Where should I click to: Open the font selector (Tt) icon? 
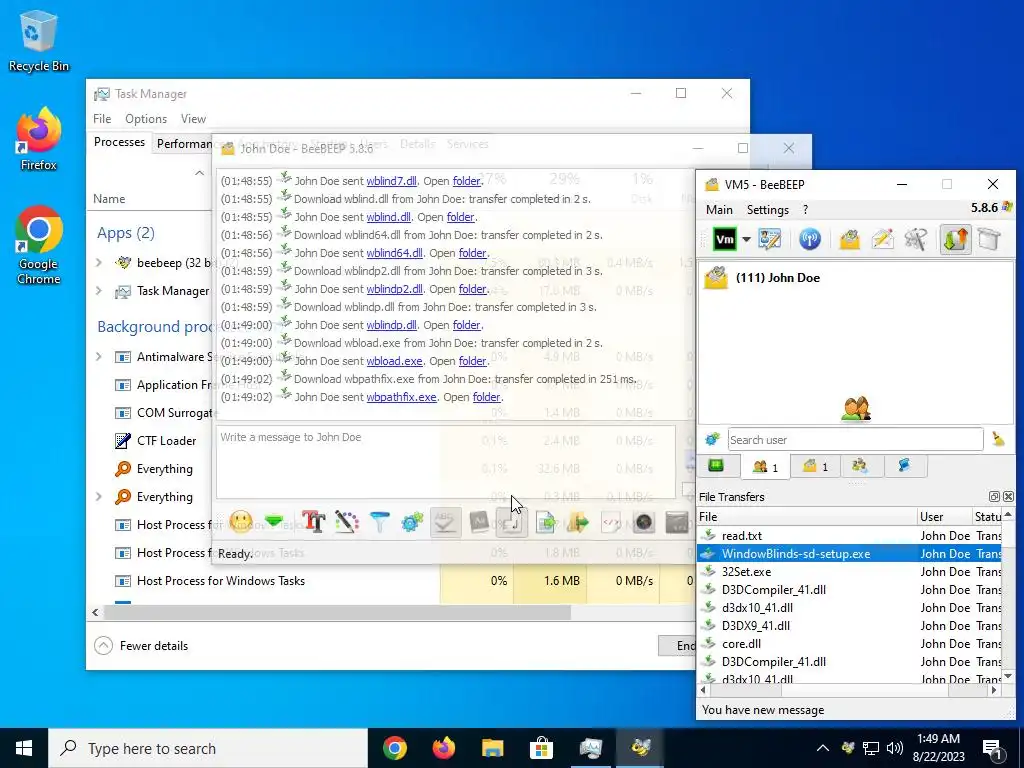313,522
